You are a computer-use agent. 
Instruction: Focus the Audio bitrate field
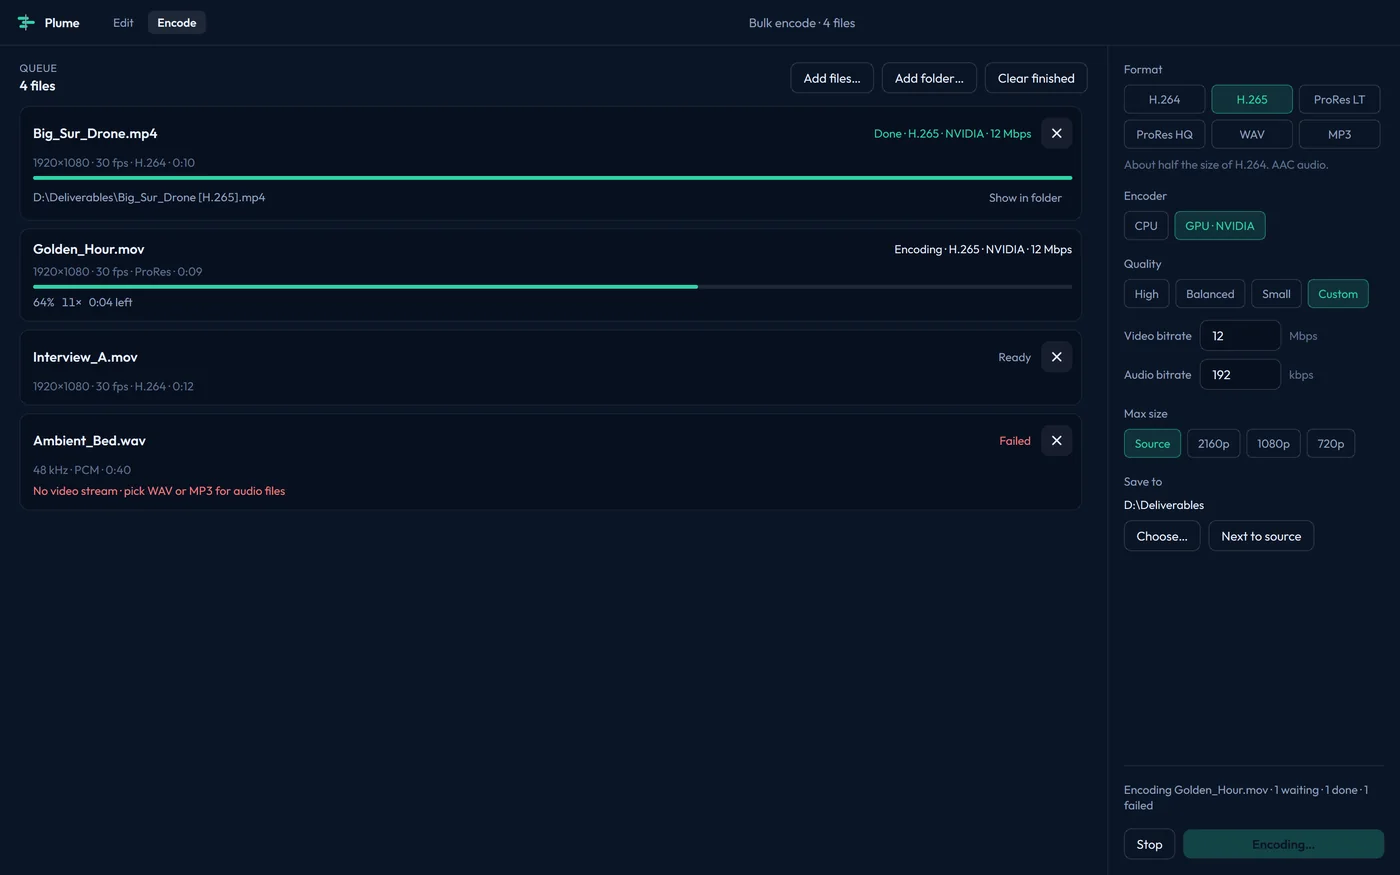[x=1240, y=375]
